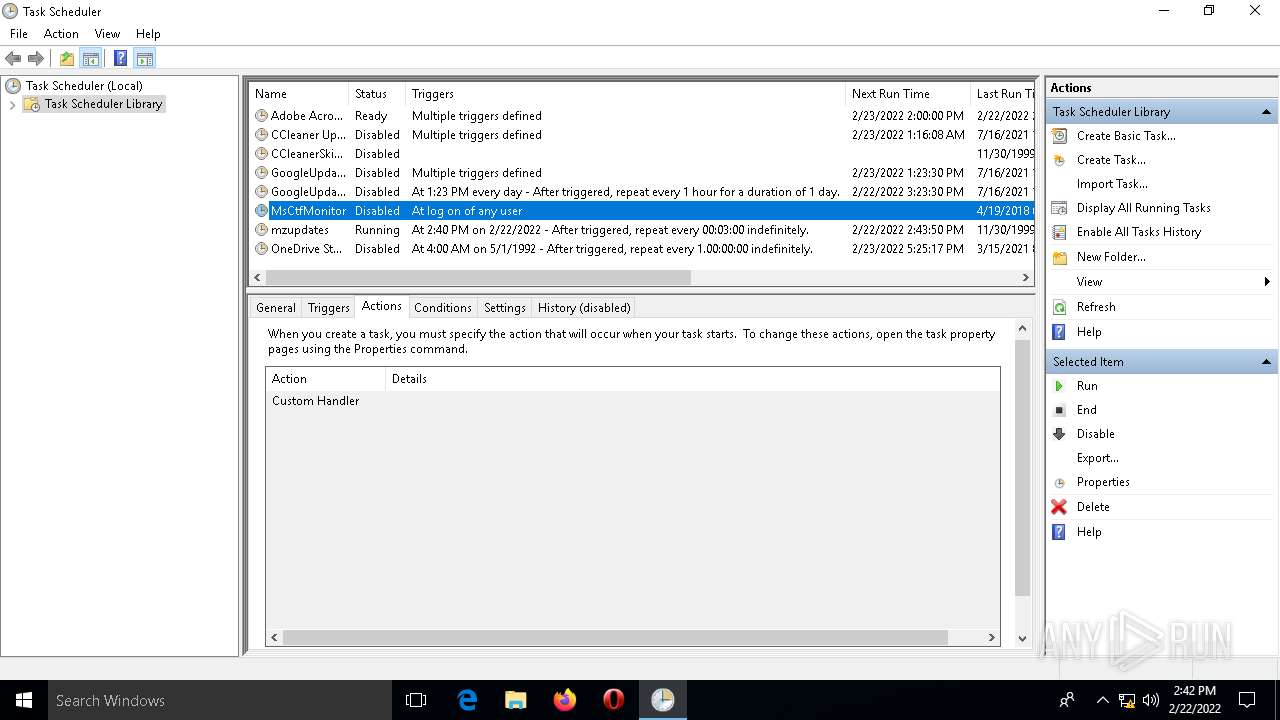Click the Display All Running Tasks icon

1060,208
